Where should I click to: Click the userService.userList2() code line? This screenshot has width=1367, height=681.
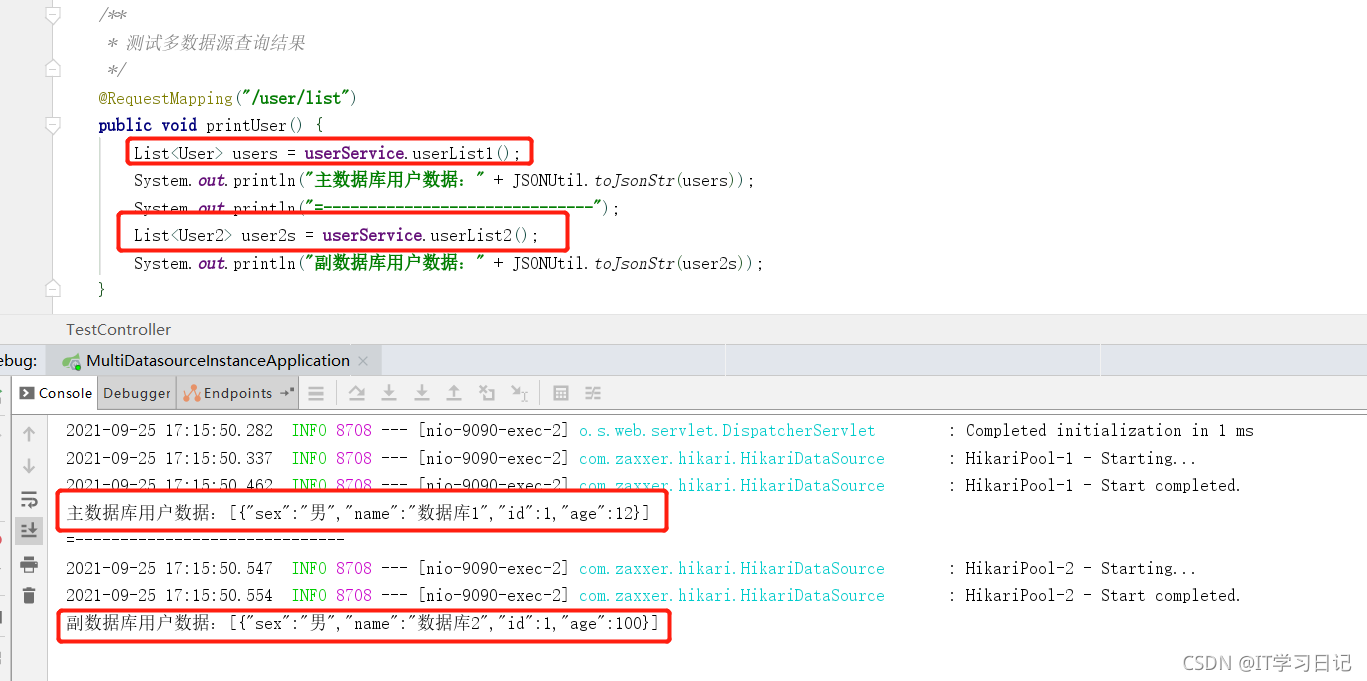[x=336, y=236]
